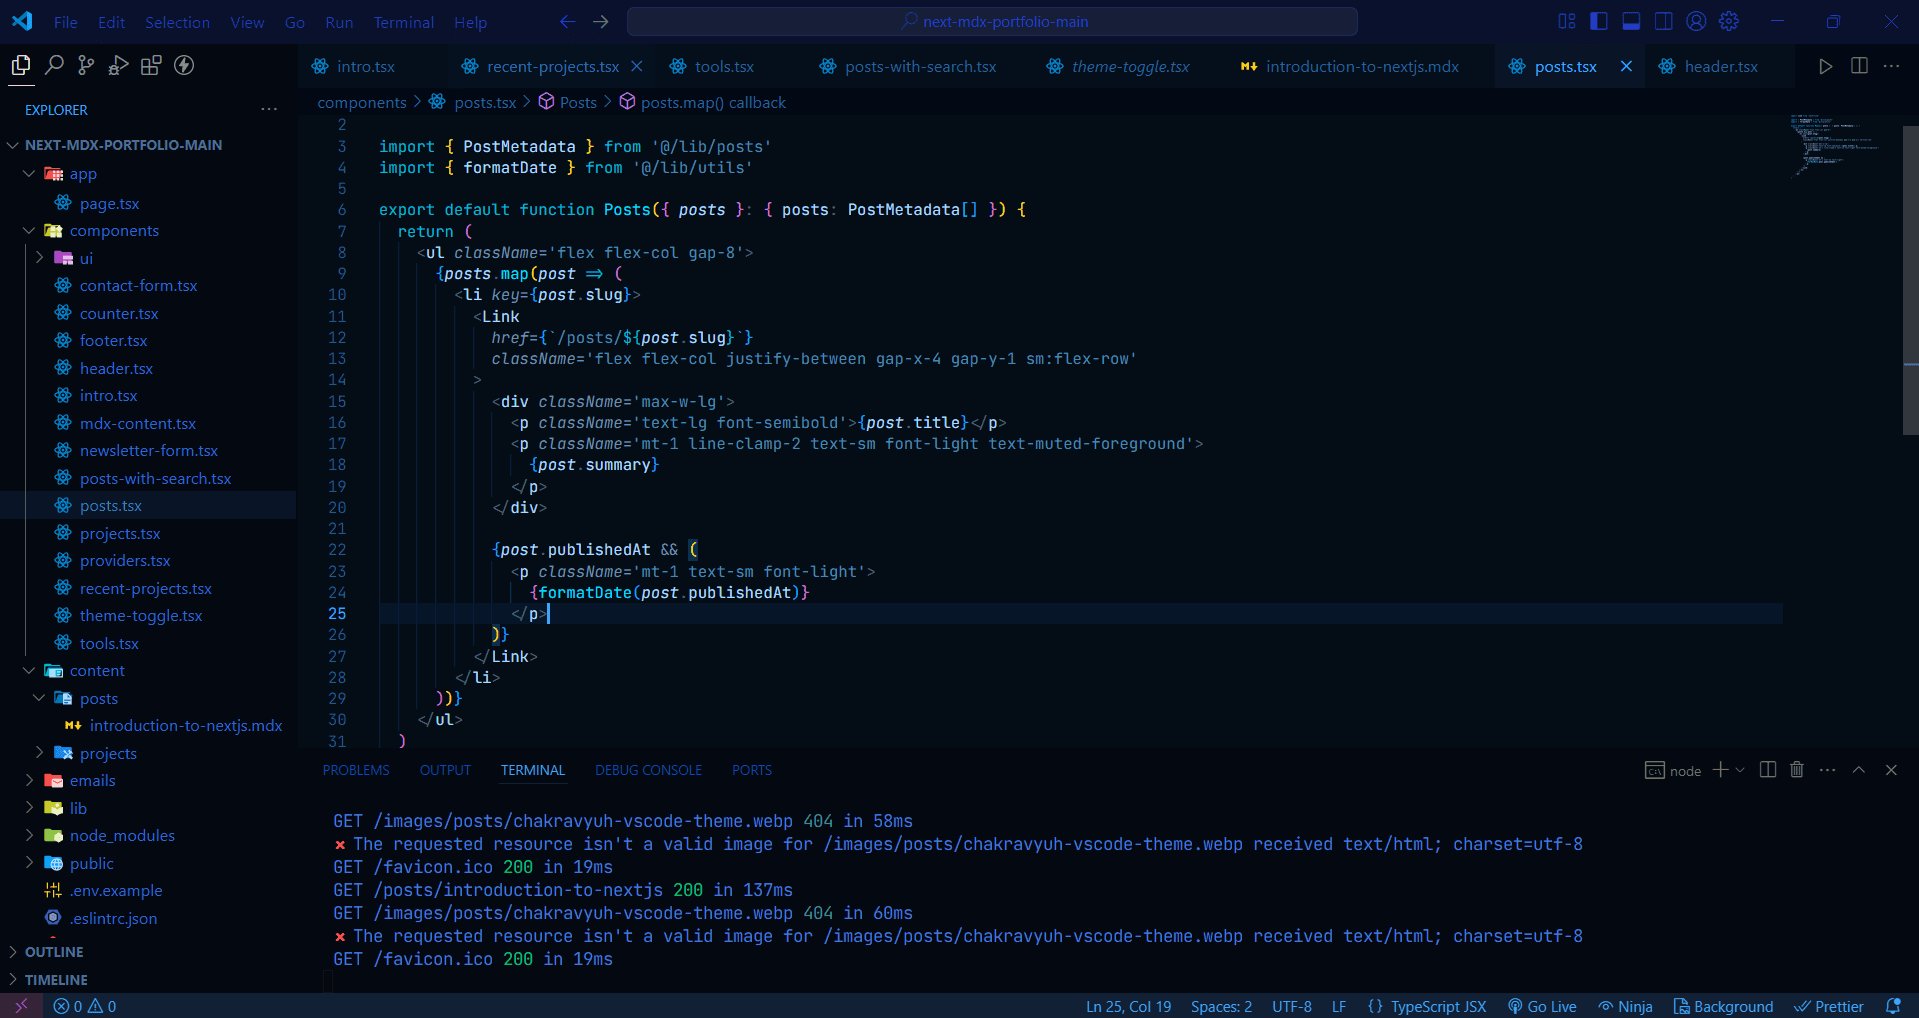Image resolution: width=1919 pixels, height=1018 pixels.
Task: Kill terminal with the trash icon
Action: pyautogui.click(x=1797, y=770)
